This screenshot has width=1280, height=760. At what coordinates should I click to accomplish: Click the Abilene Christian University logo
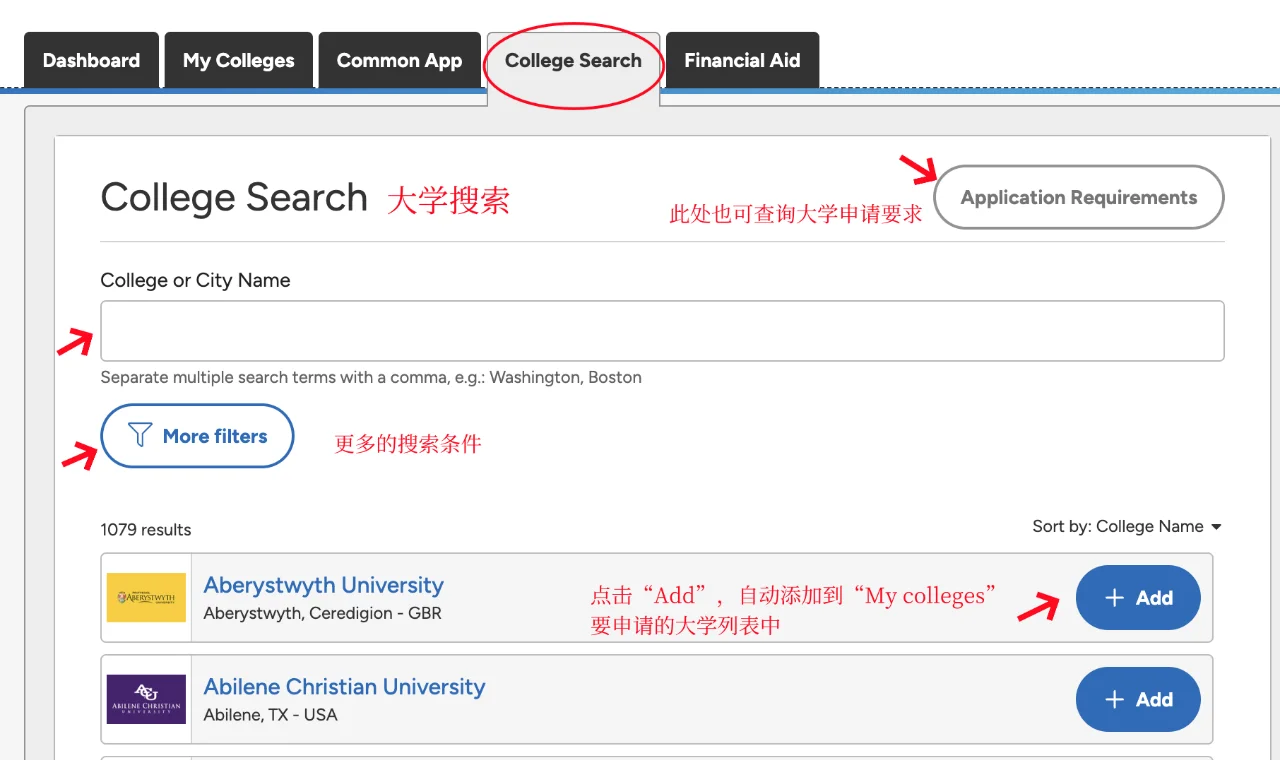146,699
